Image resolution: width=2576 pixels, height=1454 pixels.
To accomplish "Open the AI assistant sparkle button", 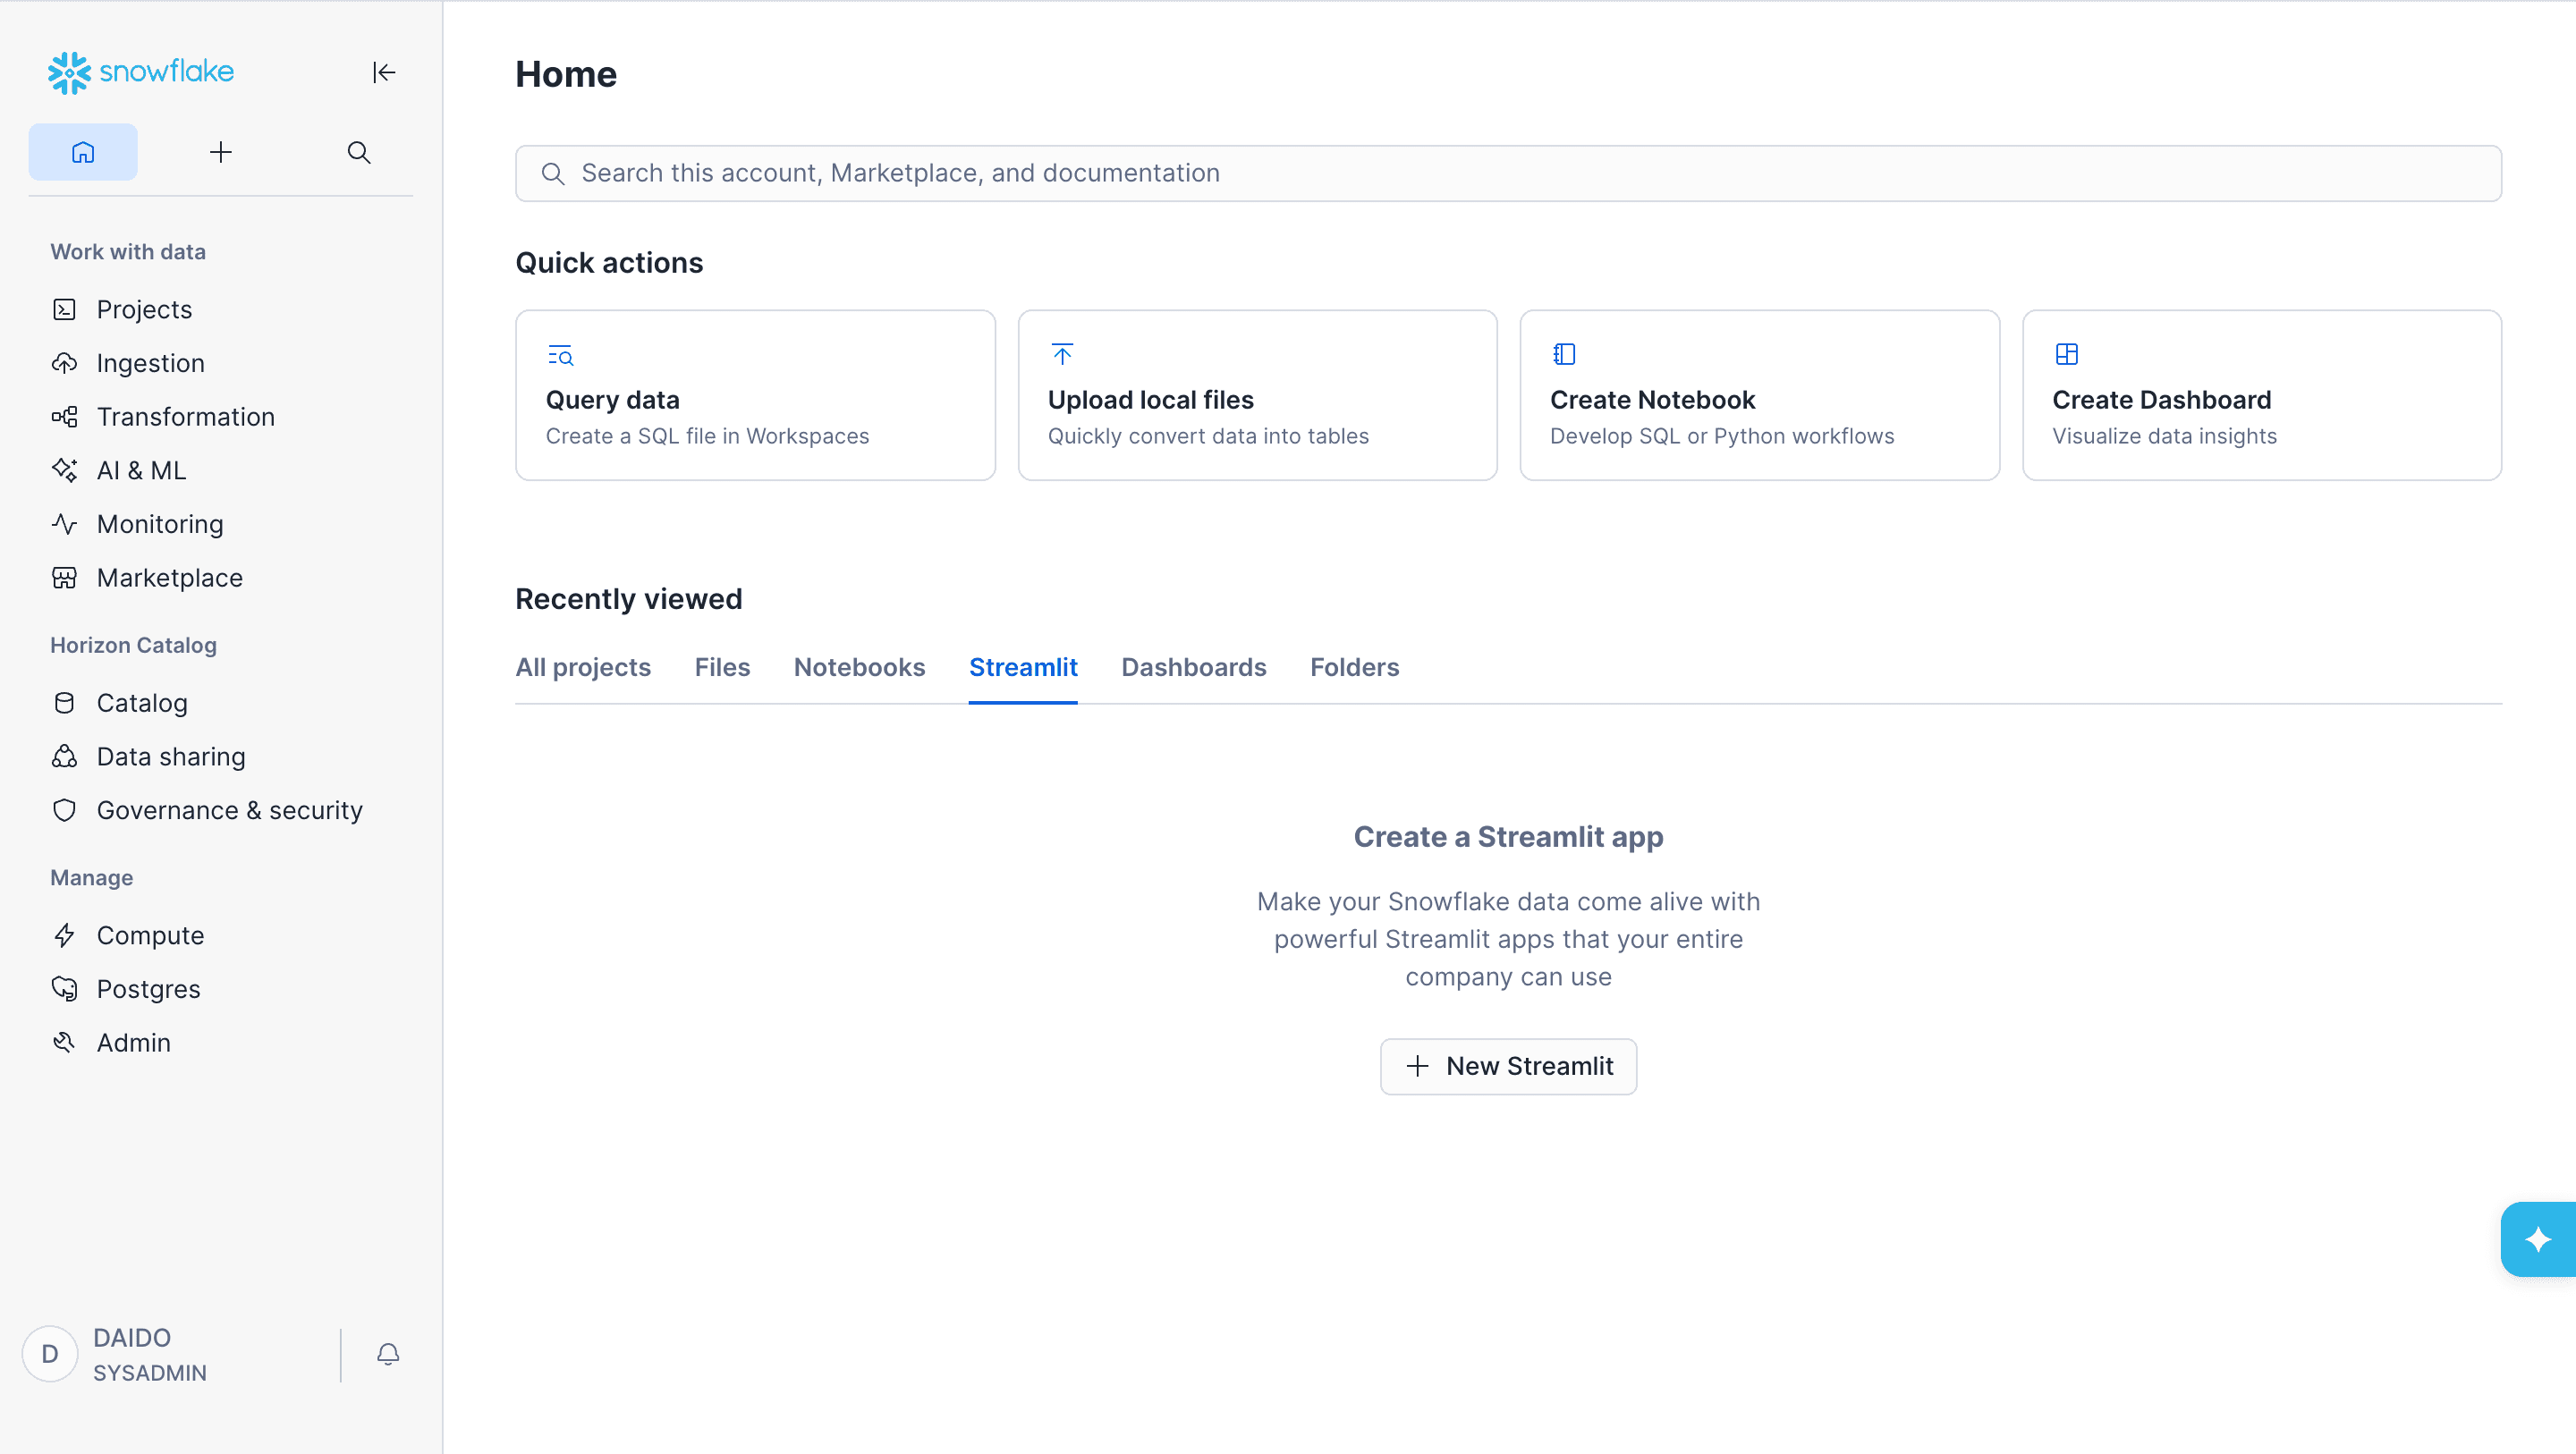I will [2538, 1239].
